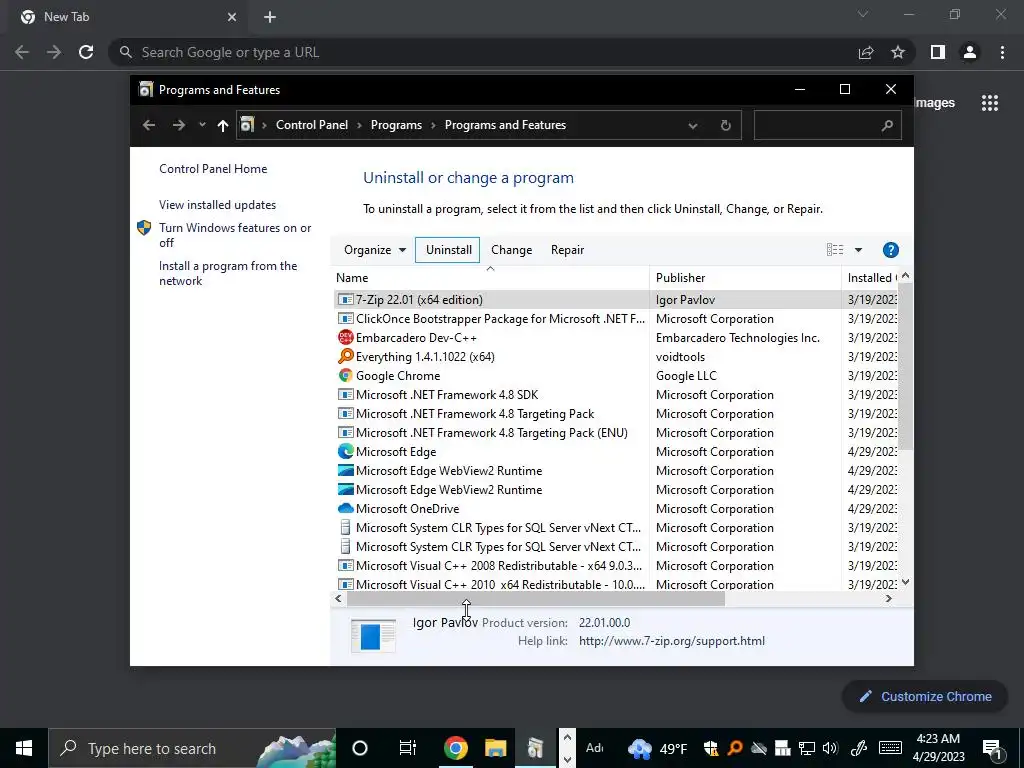Screen dimensions: 1024x768
Task: Click the forward arrow in Programs and Features
Action: pyautogui.click(x=178, y=125)
